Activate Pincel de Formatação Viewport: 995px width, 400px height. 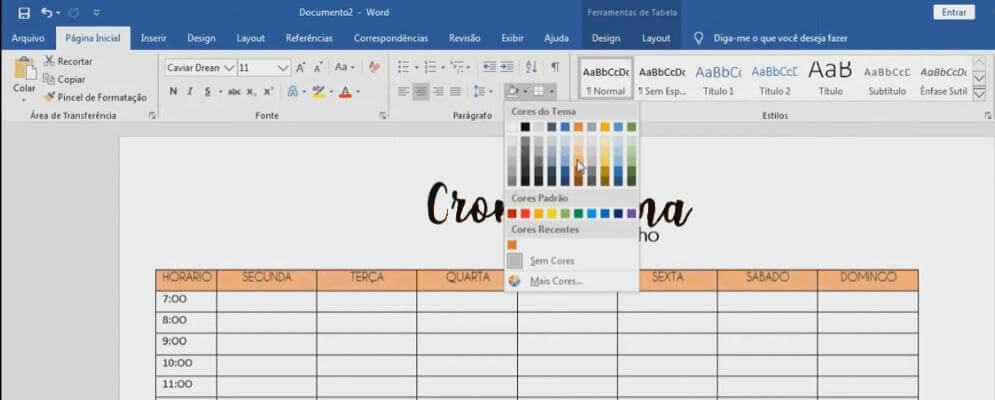pos(95,97)
